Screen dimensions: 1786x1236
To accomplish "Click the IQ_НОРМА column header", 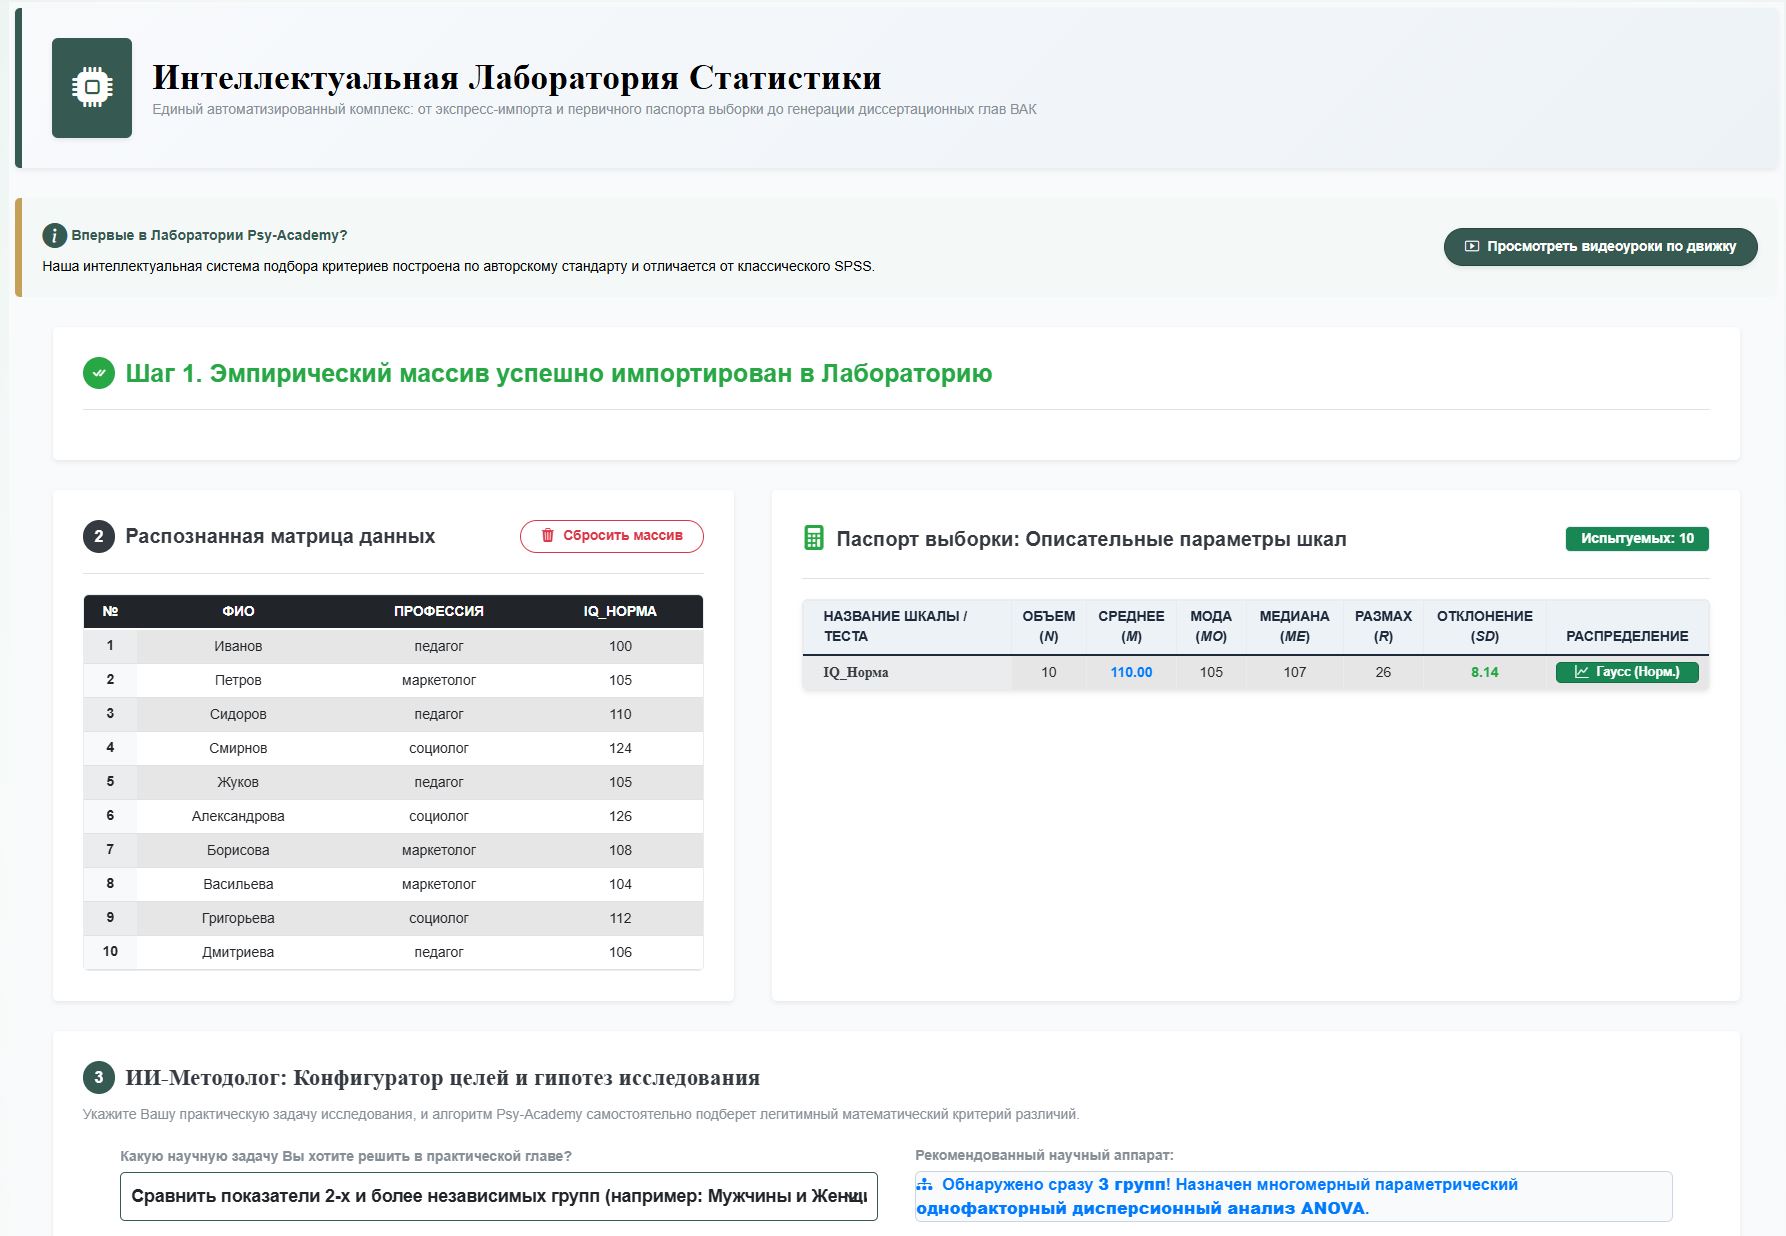I will point(620,611).
